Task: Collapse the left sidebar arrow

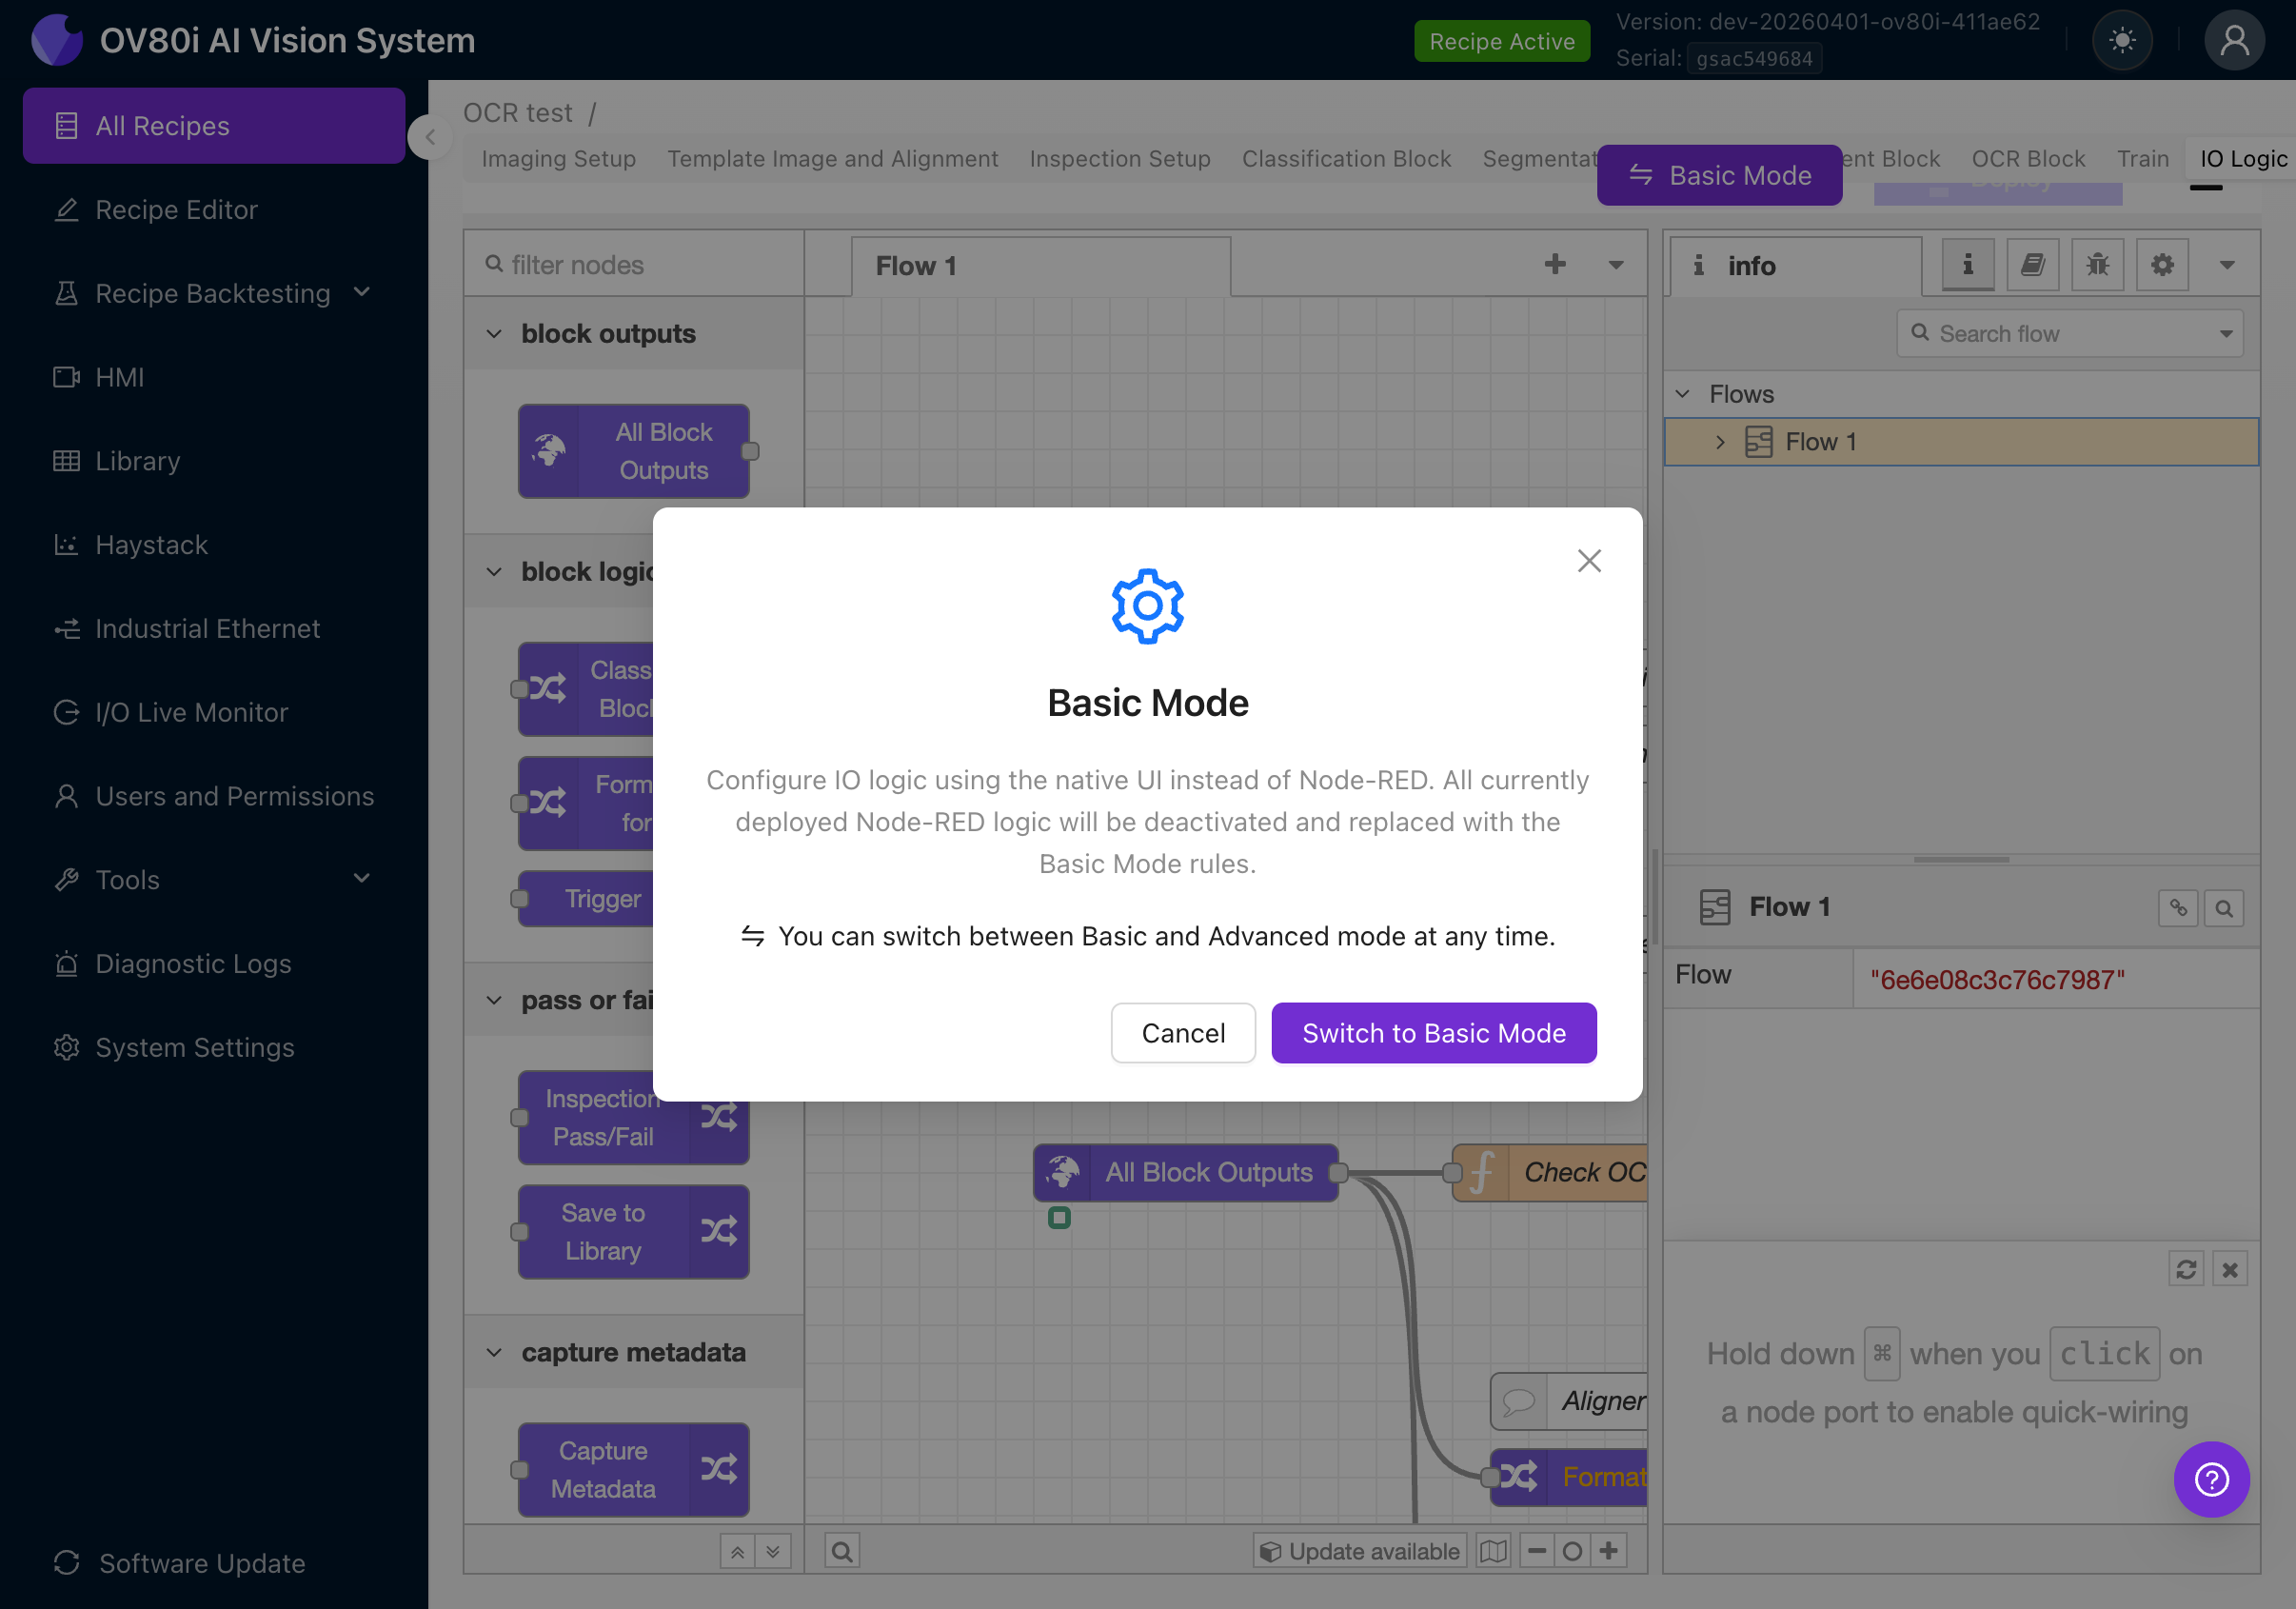Action: pos(430,137)
